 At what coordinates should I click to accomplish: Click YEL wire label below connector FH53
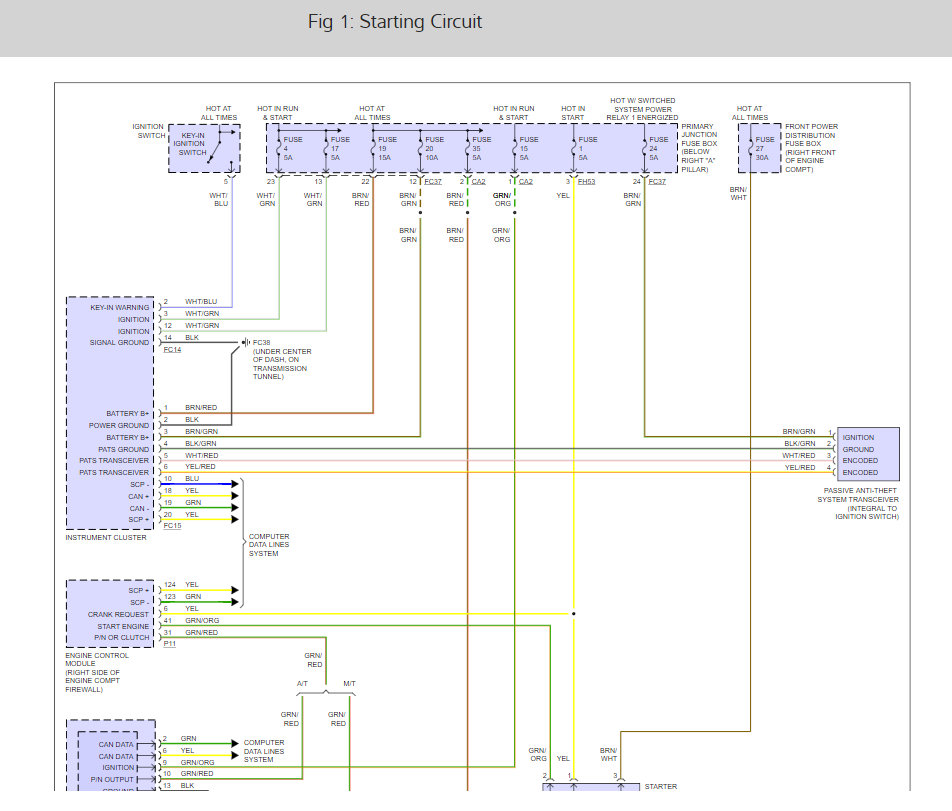pyautogui.click(x=563, y=195)
